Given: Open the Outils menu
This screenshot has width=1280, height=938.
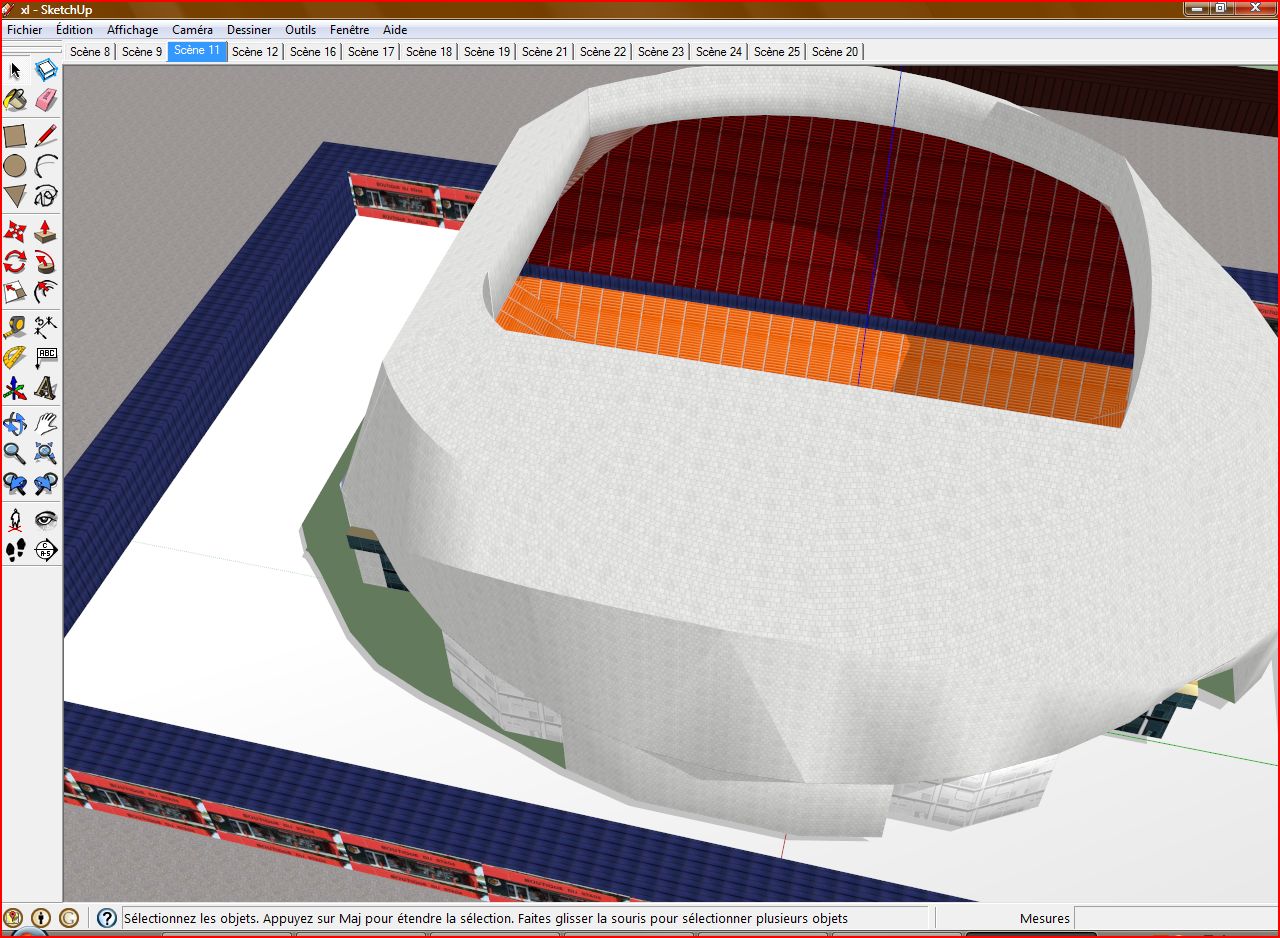Looking at the screenshot, I should coord(300,30).
